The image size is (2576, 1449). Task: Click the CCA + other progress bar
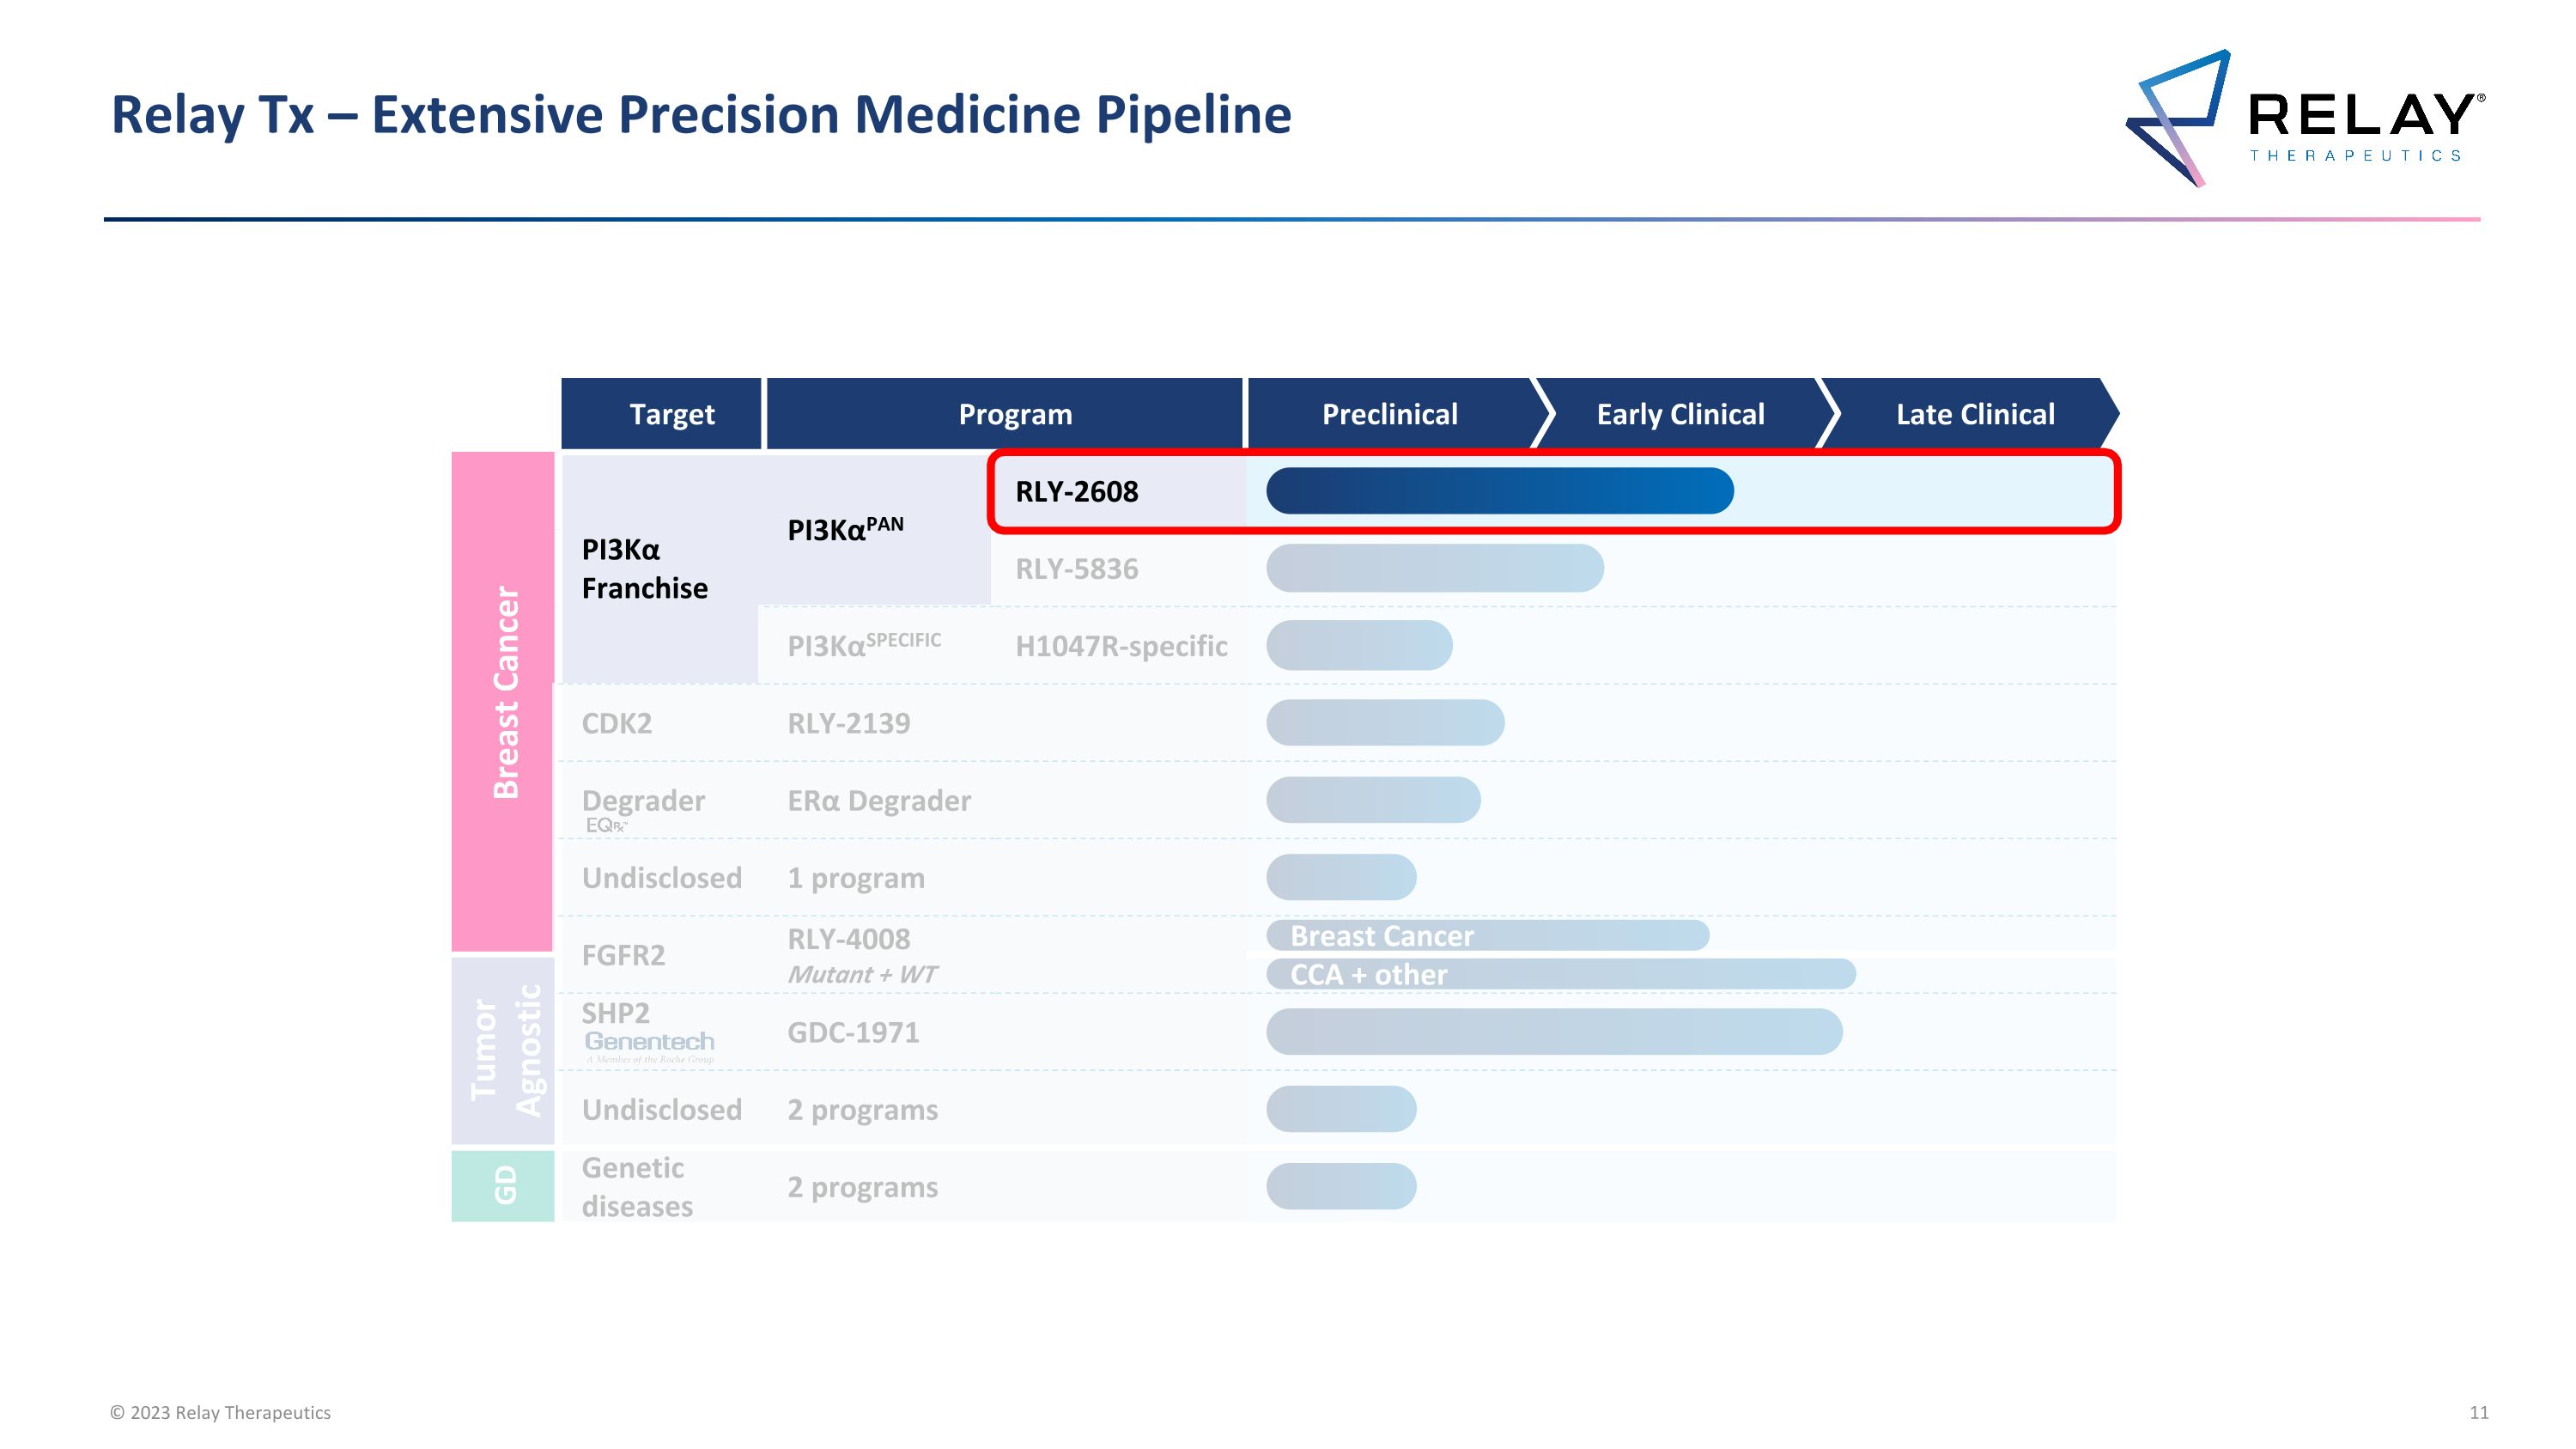(x=1560, y=974)
